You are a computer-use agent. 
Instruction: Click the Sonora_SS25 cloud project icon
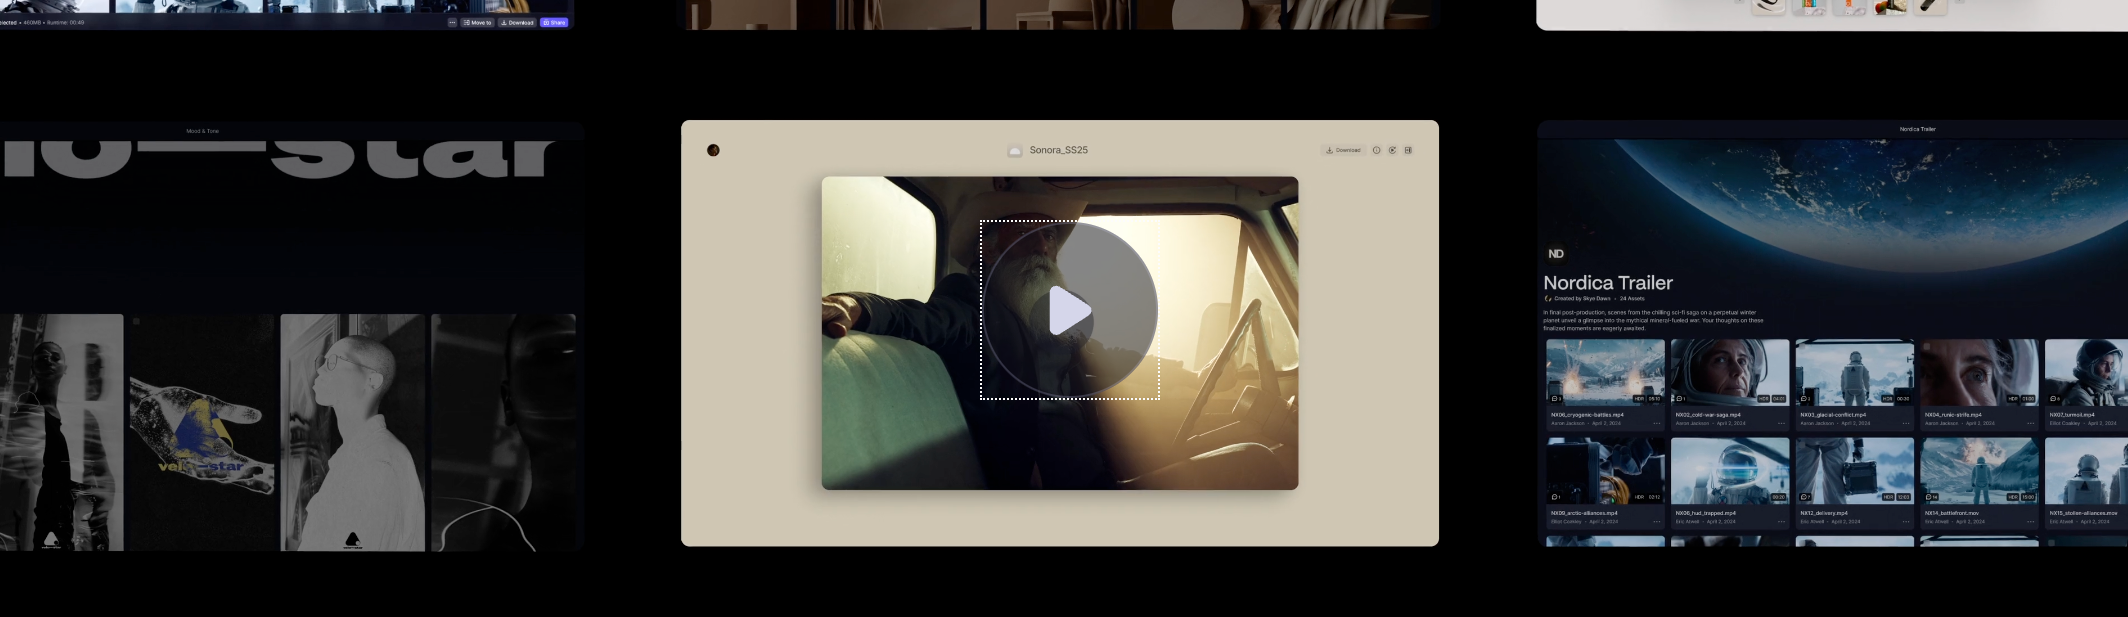coord(1015,150)
